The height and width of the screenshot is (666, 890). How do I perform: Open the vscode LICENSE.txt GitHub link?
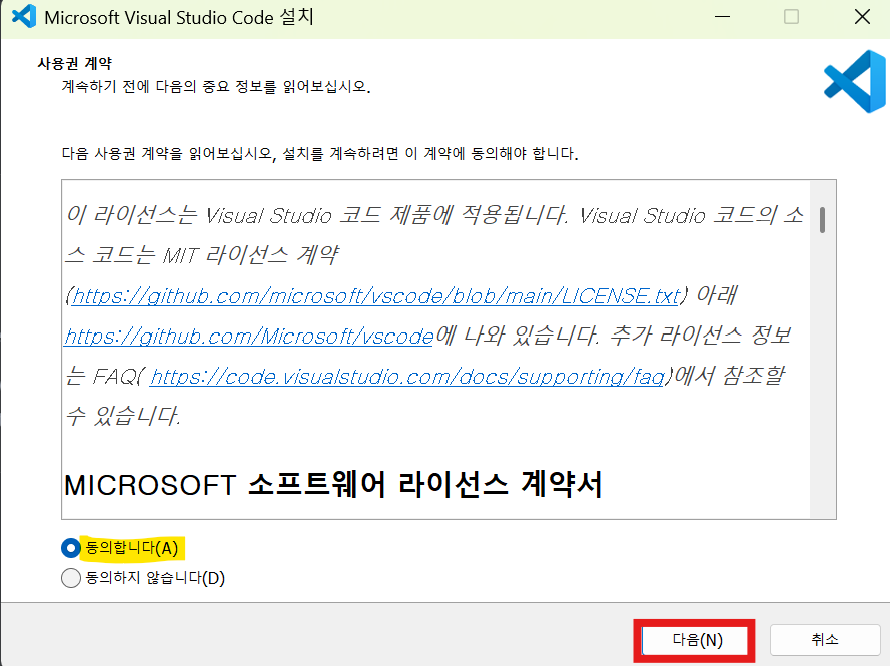[x=376, y=296]
